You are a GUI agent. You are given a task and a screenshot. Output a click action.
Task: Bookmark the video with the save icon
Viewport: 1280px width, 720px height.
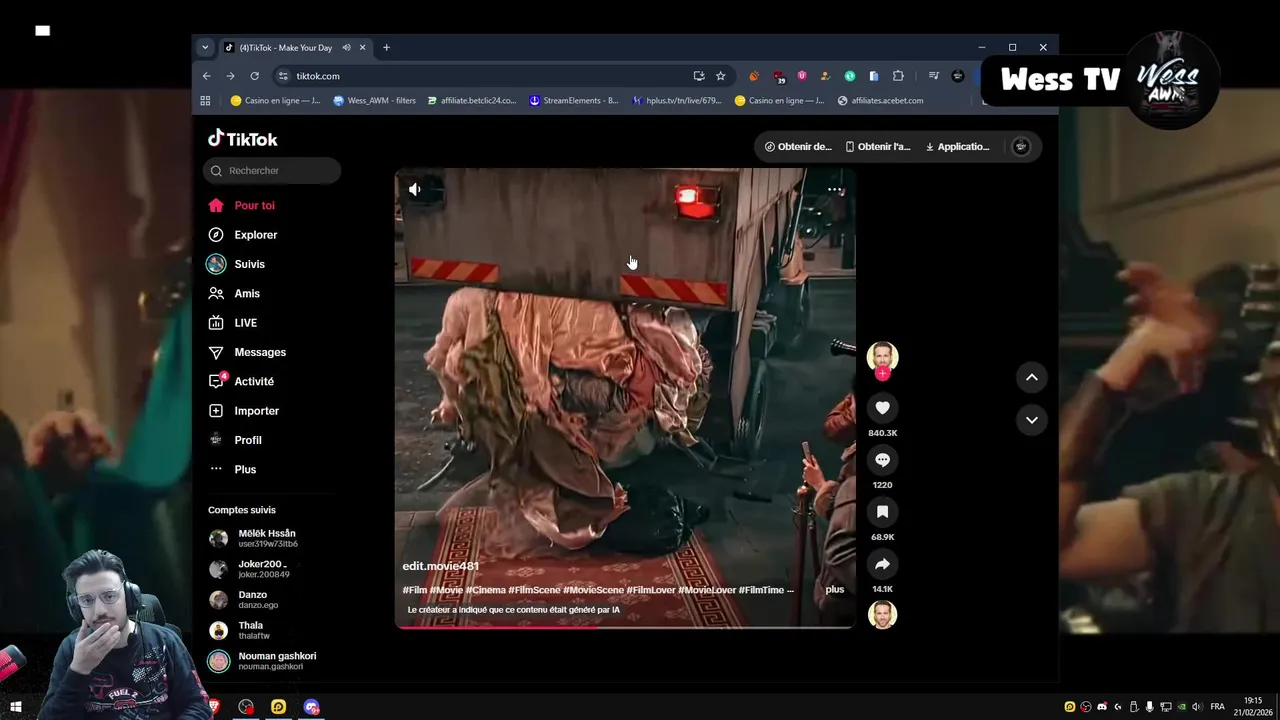[882, 512]
